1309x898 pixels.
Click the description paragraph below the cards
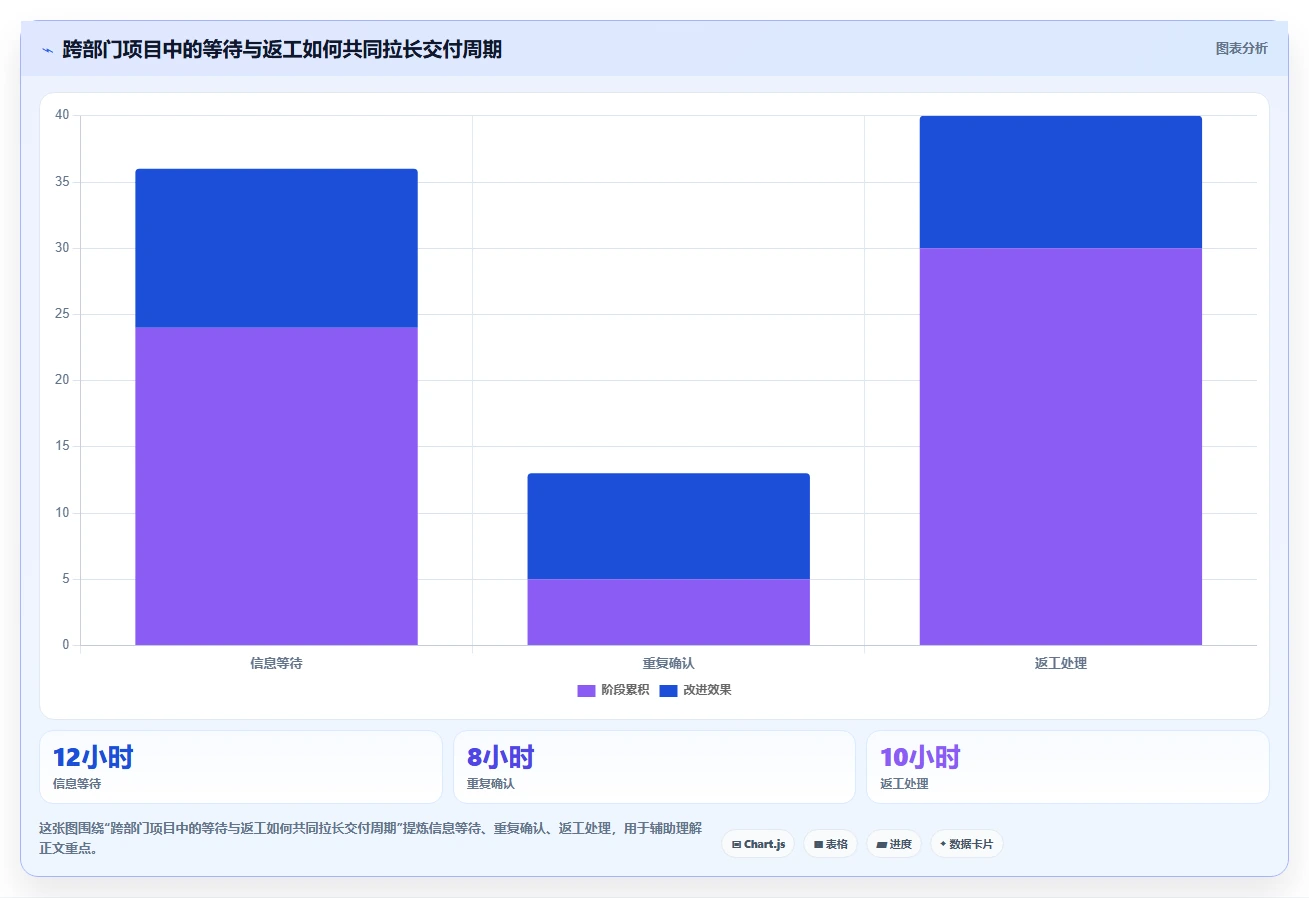(x=370, y=839)
